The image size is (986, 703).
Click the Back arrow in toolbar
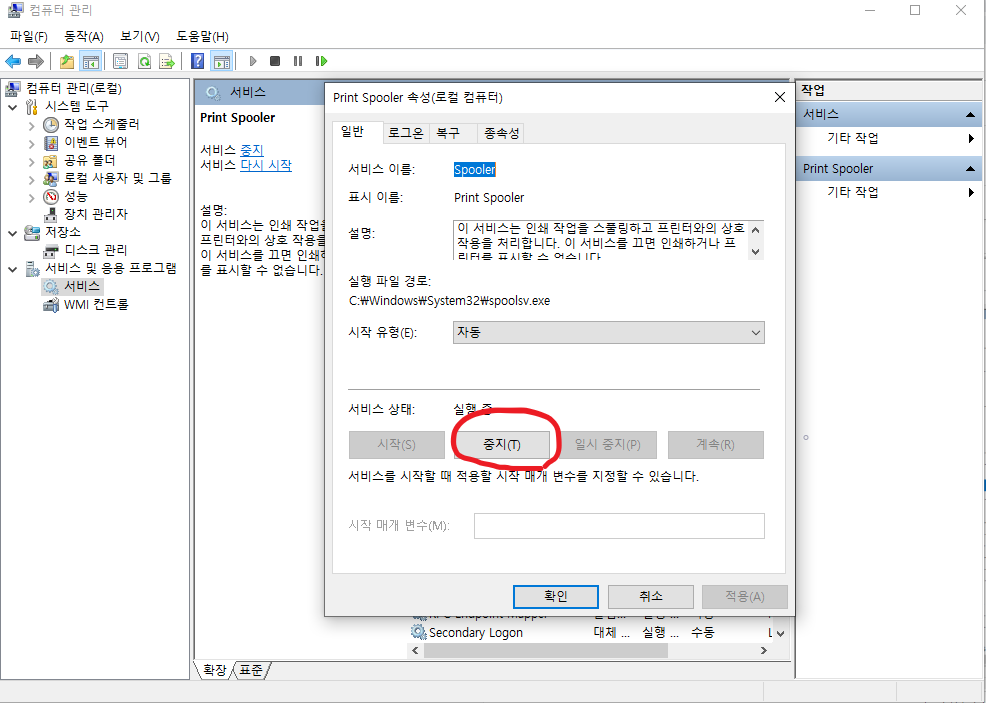click(x=13, y=61)
